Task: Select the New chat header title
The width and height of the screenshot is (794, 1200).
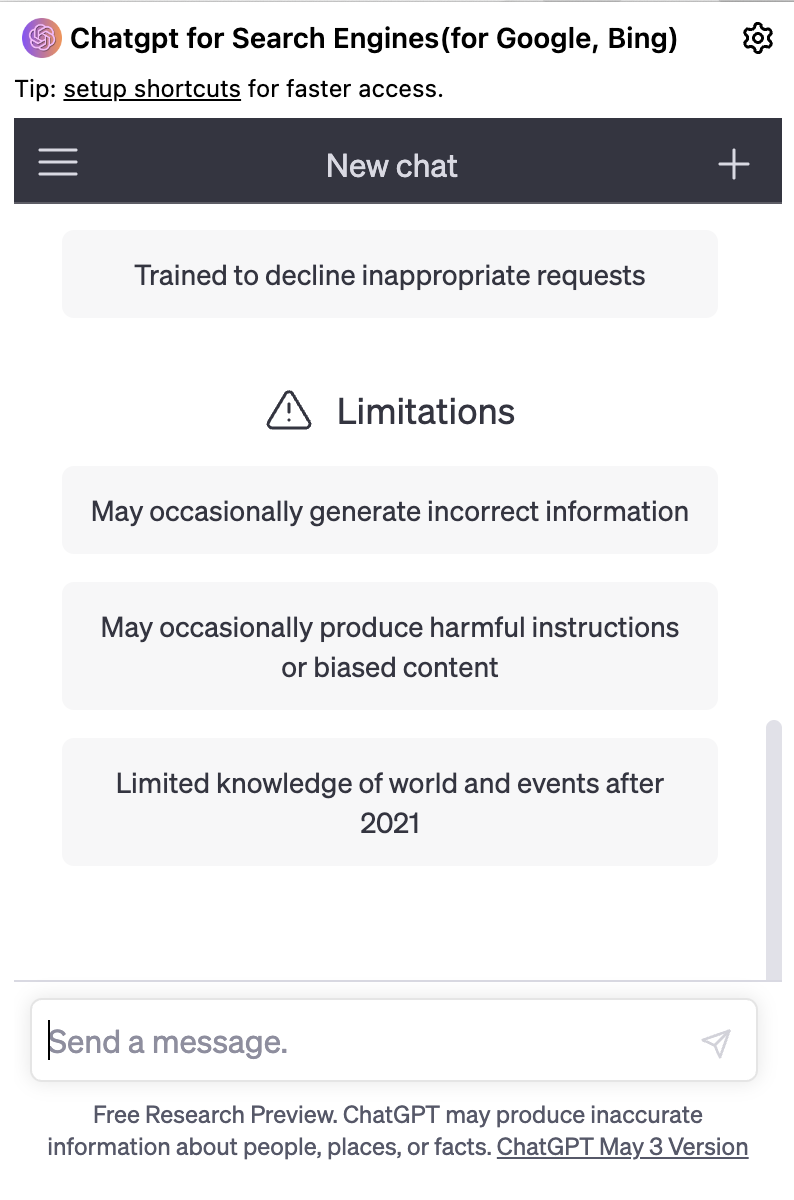Action: (x=392, y=165)
